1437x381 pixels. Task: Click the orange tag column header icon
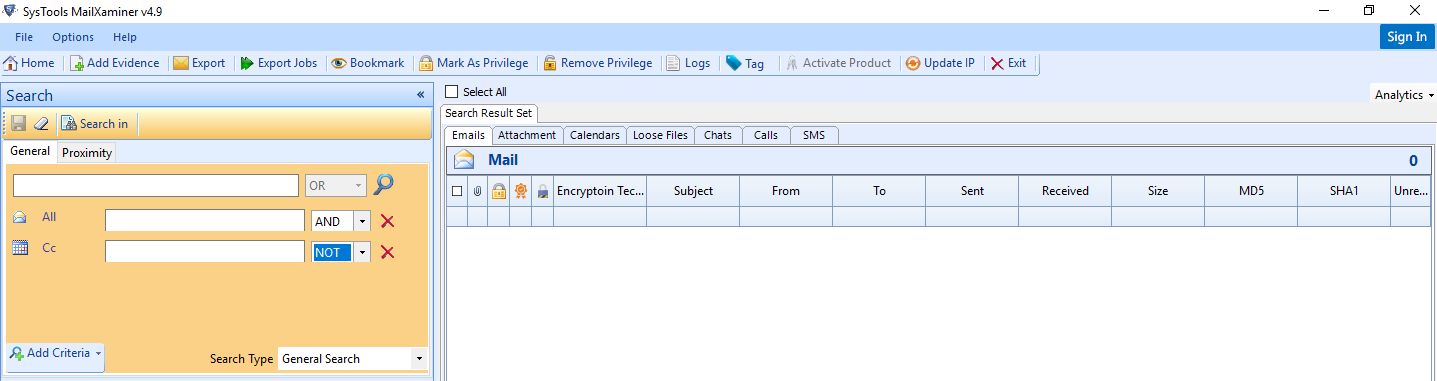520,191
